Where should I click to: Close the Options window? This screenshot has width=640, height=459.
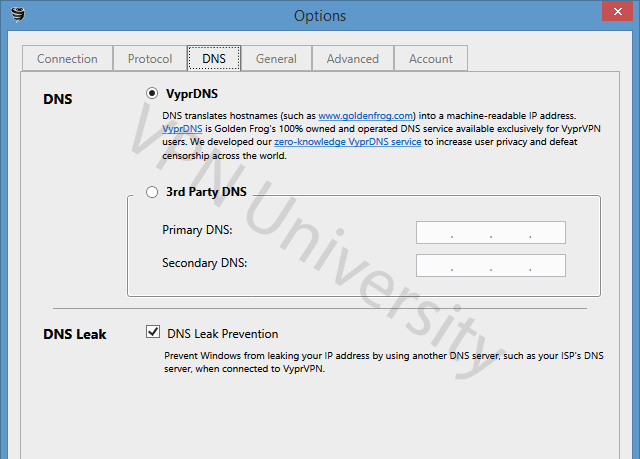618,11
